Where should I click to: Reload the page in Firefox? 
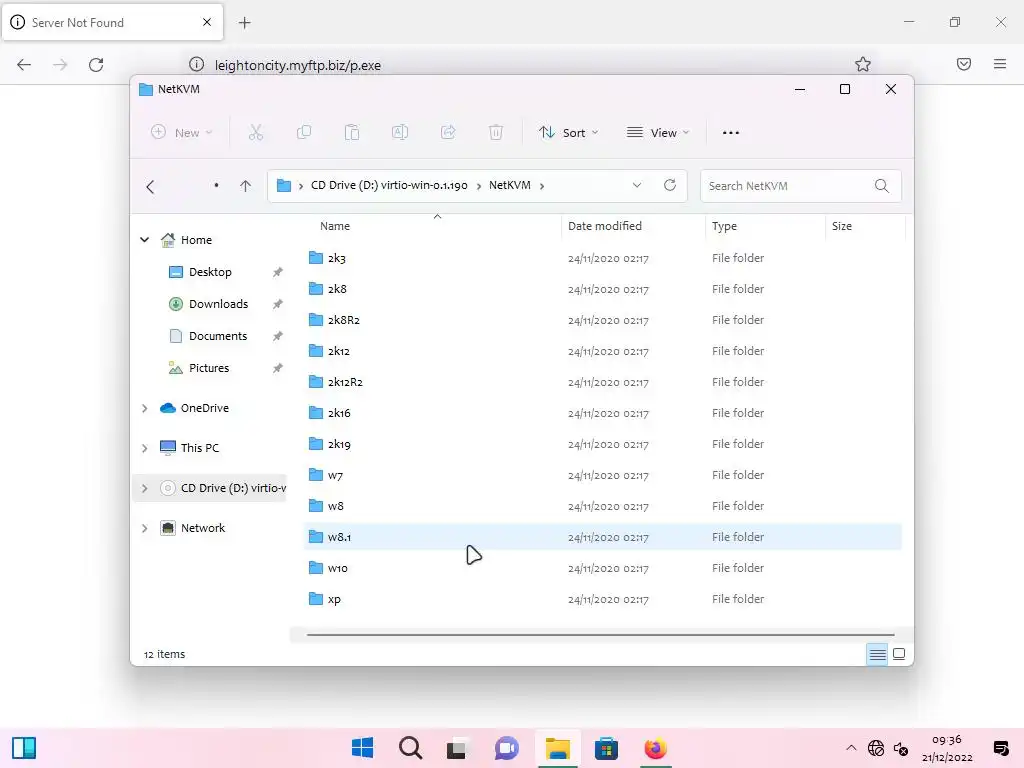pos(96,65)
